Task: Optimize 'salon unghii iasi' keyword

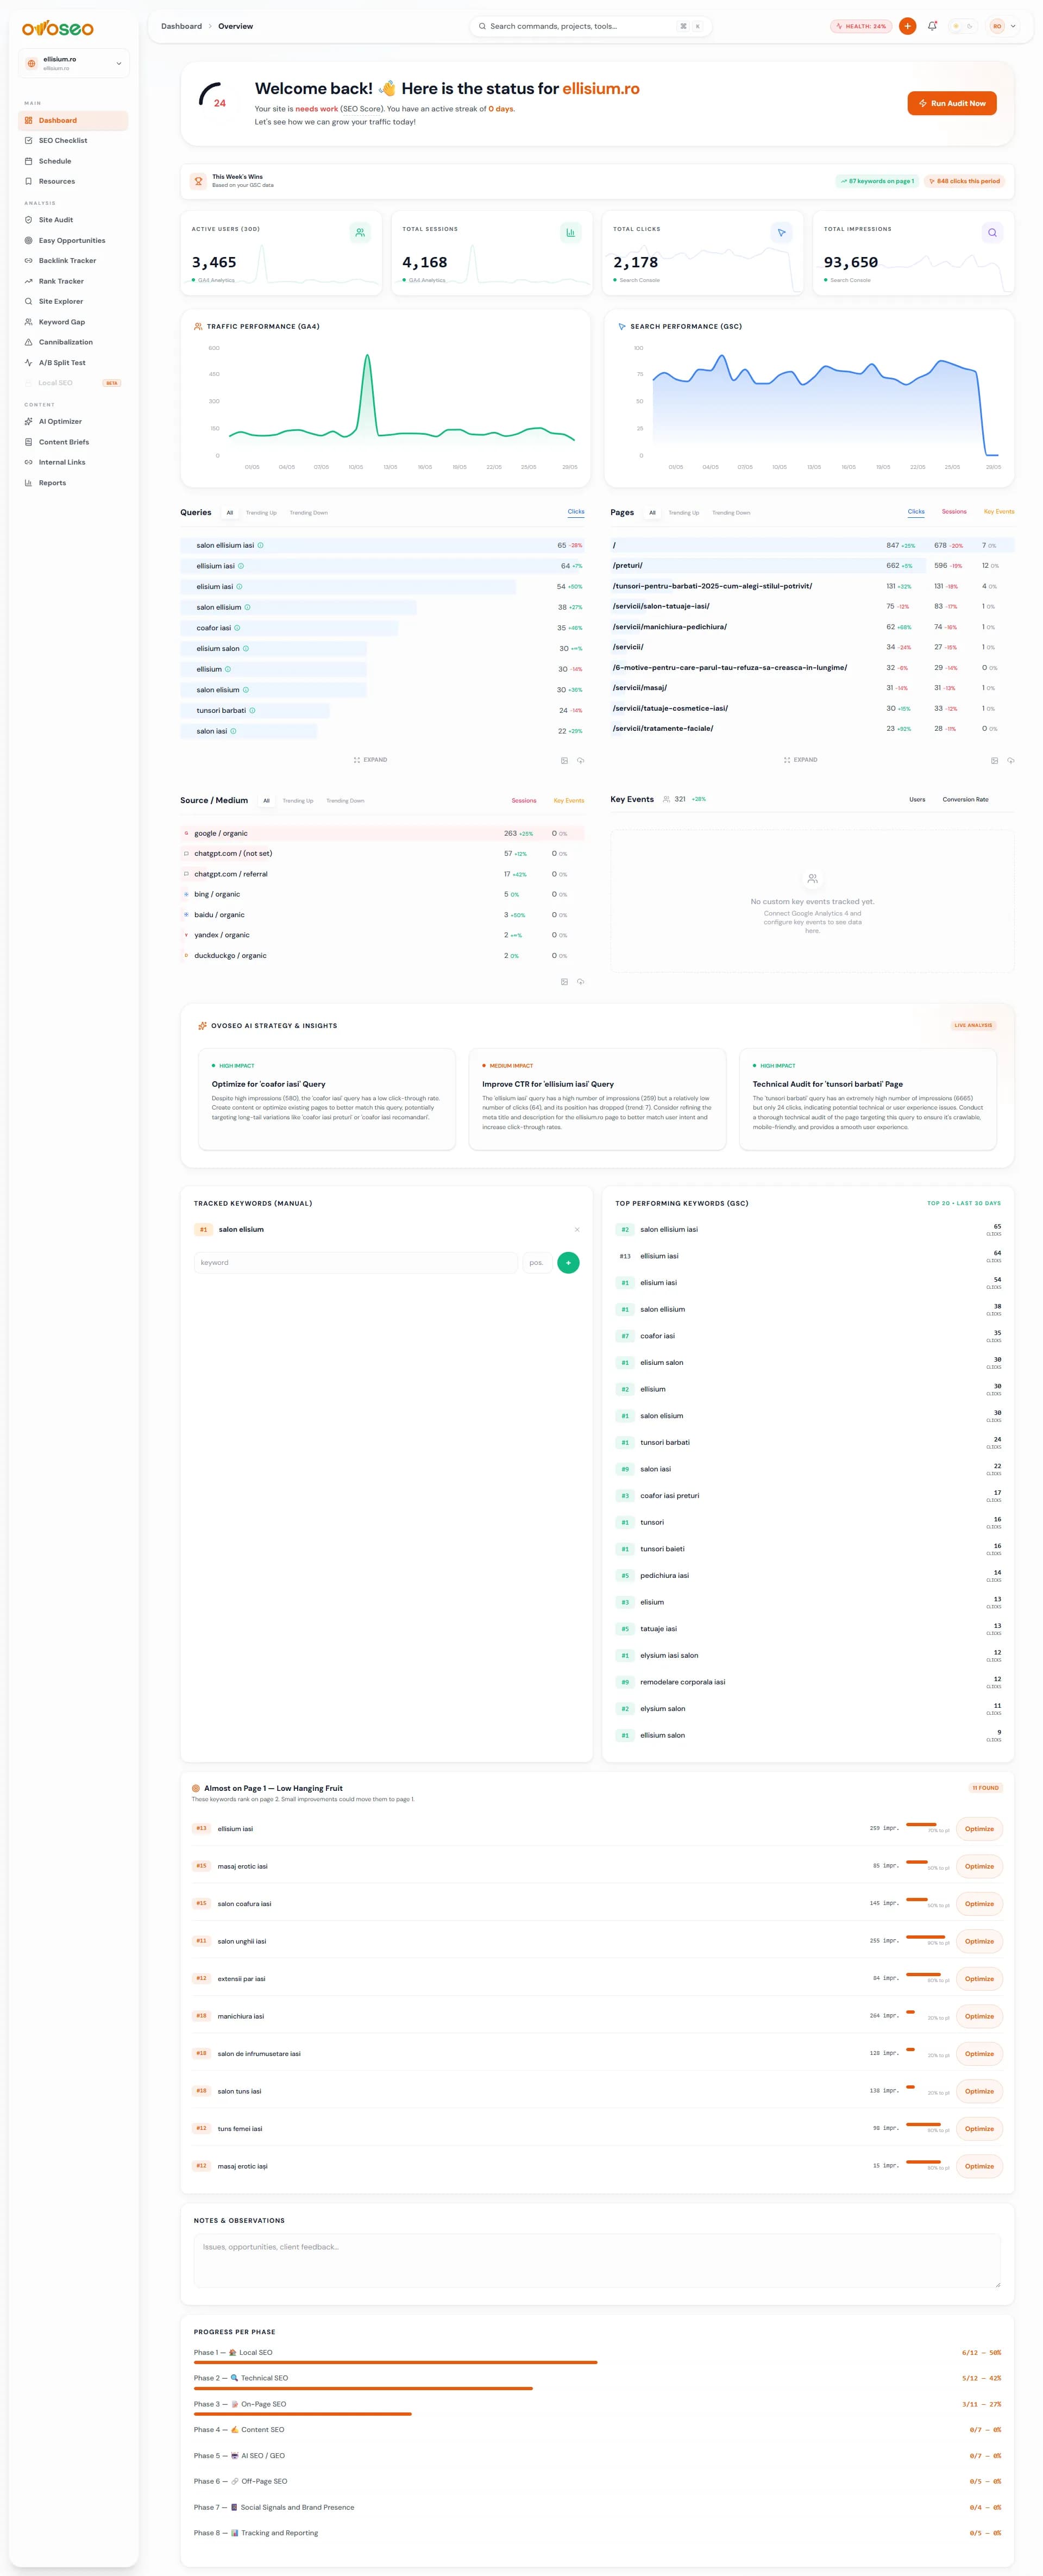Action: click(979, 1941)
